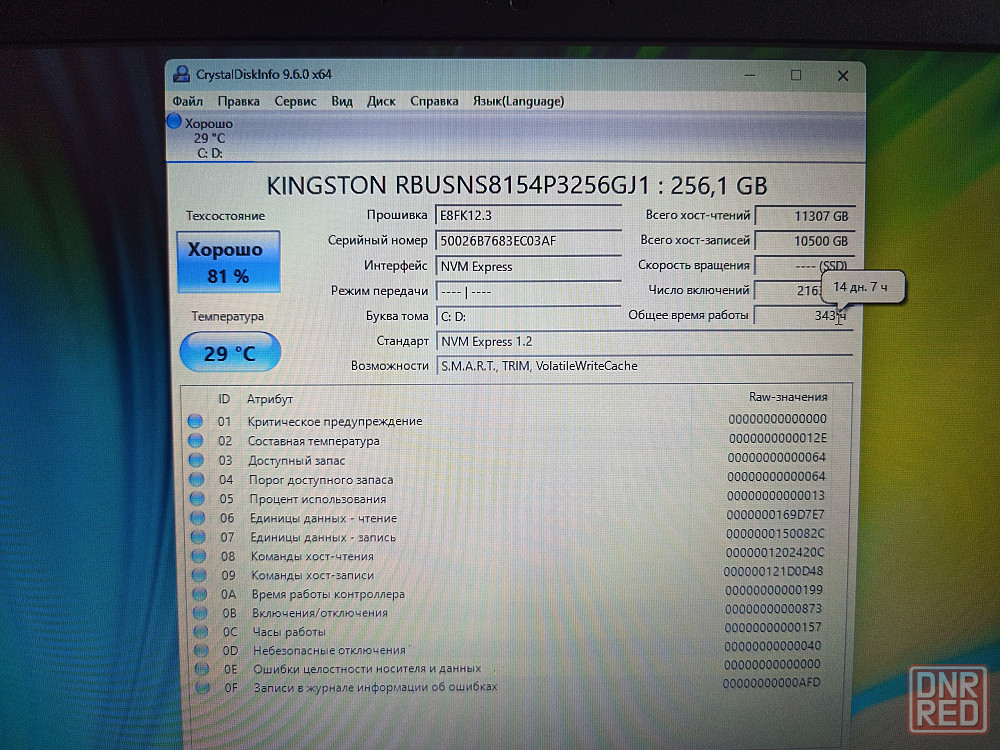This screenshot has height=750, width=1000.
Task: Select the Хорошо 29 °C C: D: disk tab
Action: pos(210,137)
